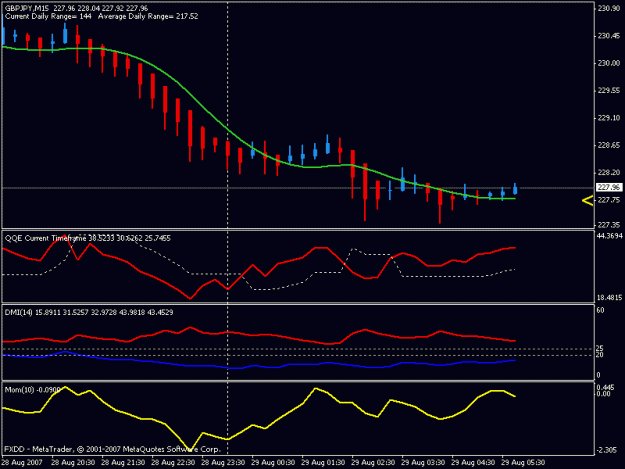This screenshot has width=625, height=469.
Task: Click the 28 Aug 22:30 time label
Action: click(173, 463)
